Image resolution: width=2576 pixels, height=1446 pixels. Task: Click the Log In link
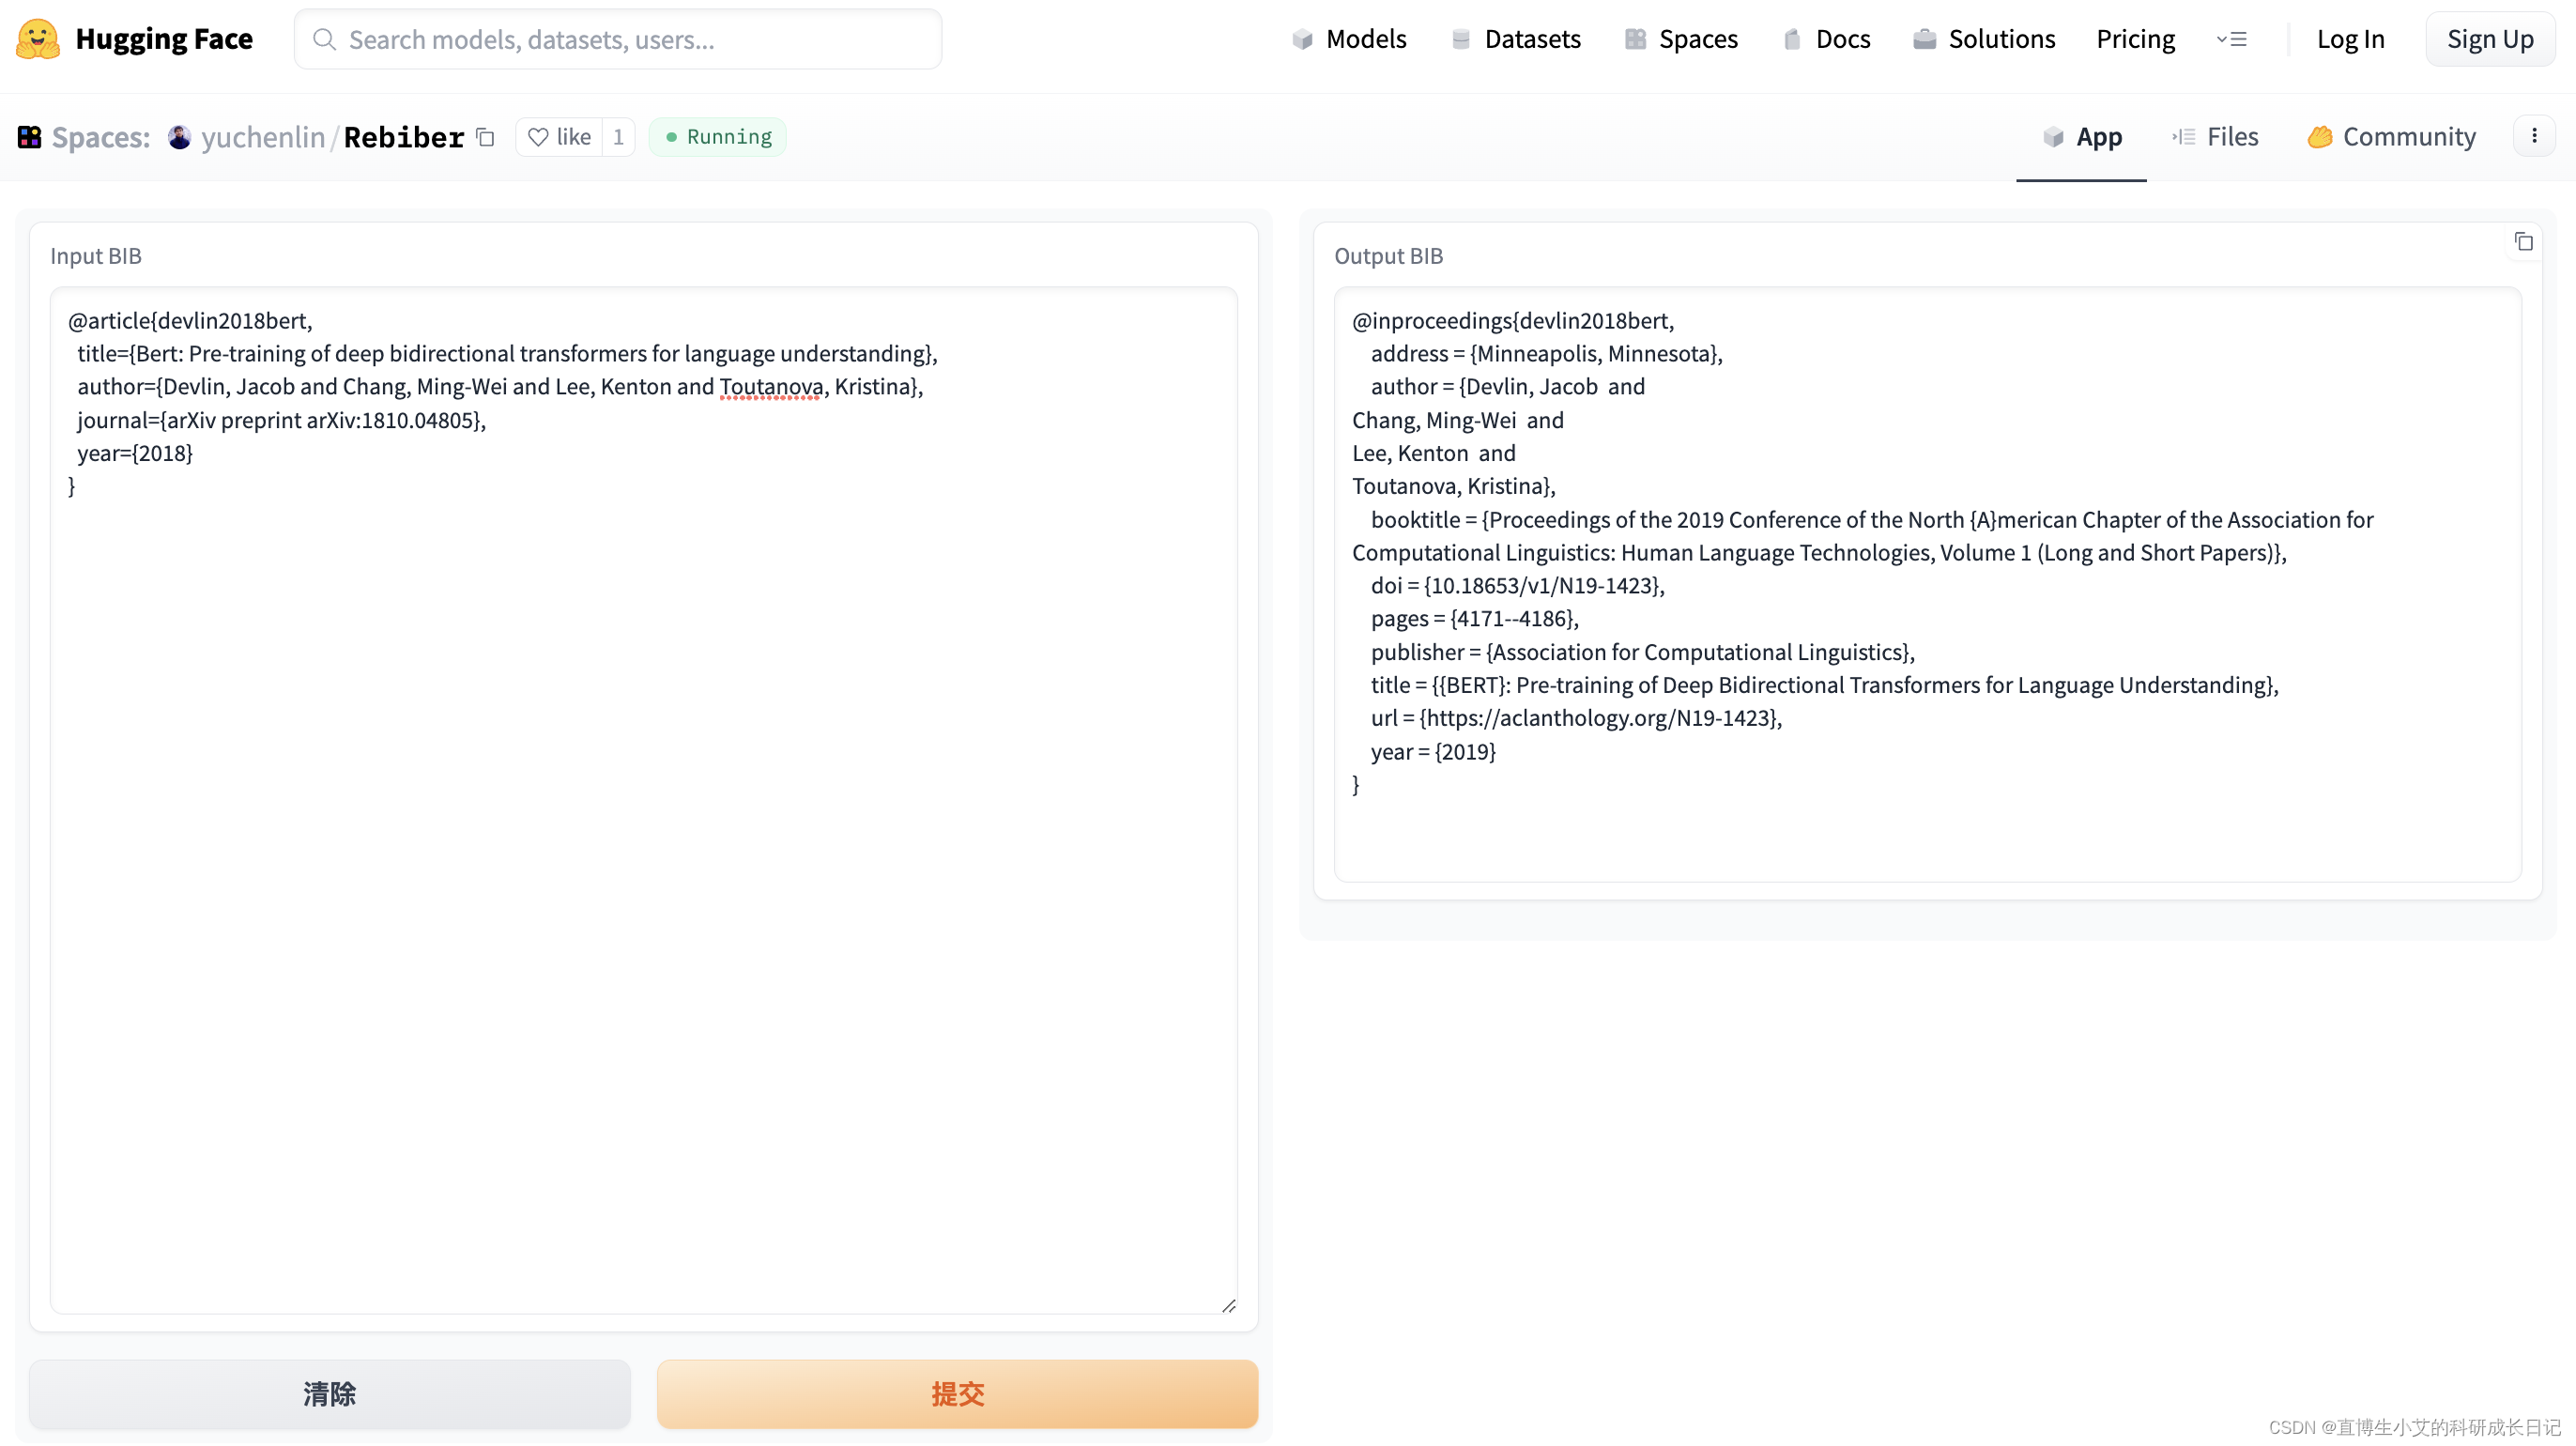(2350, 39)
